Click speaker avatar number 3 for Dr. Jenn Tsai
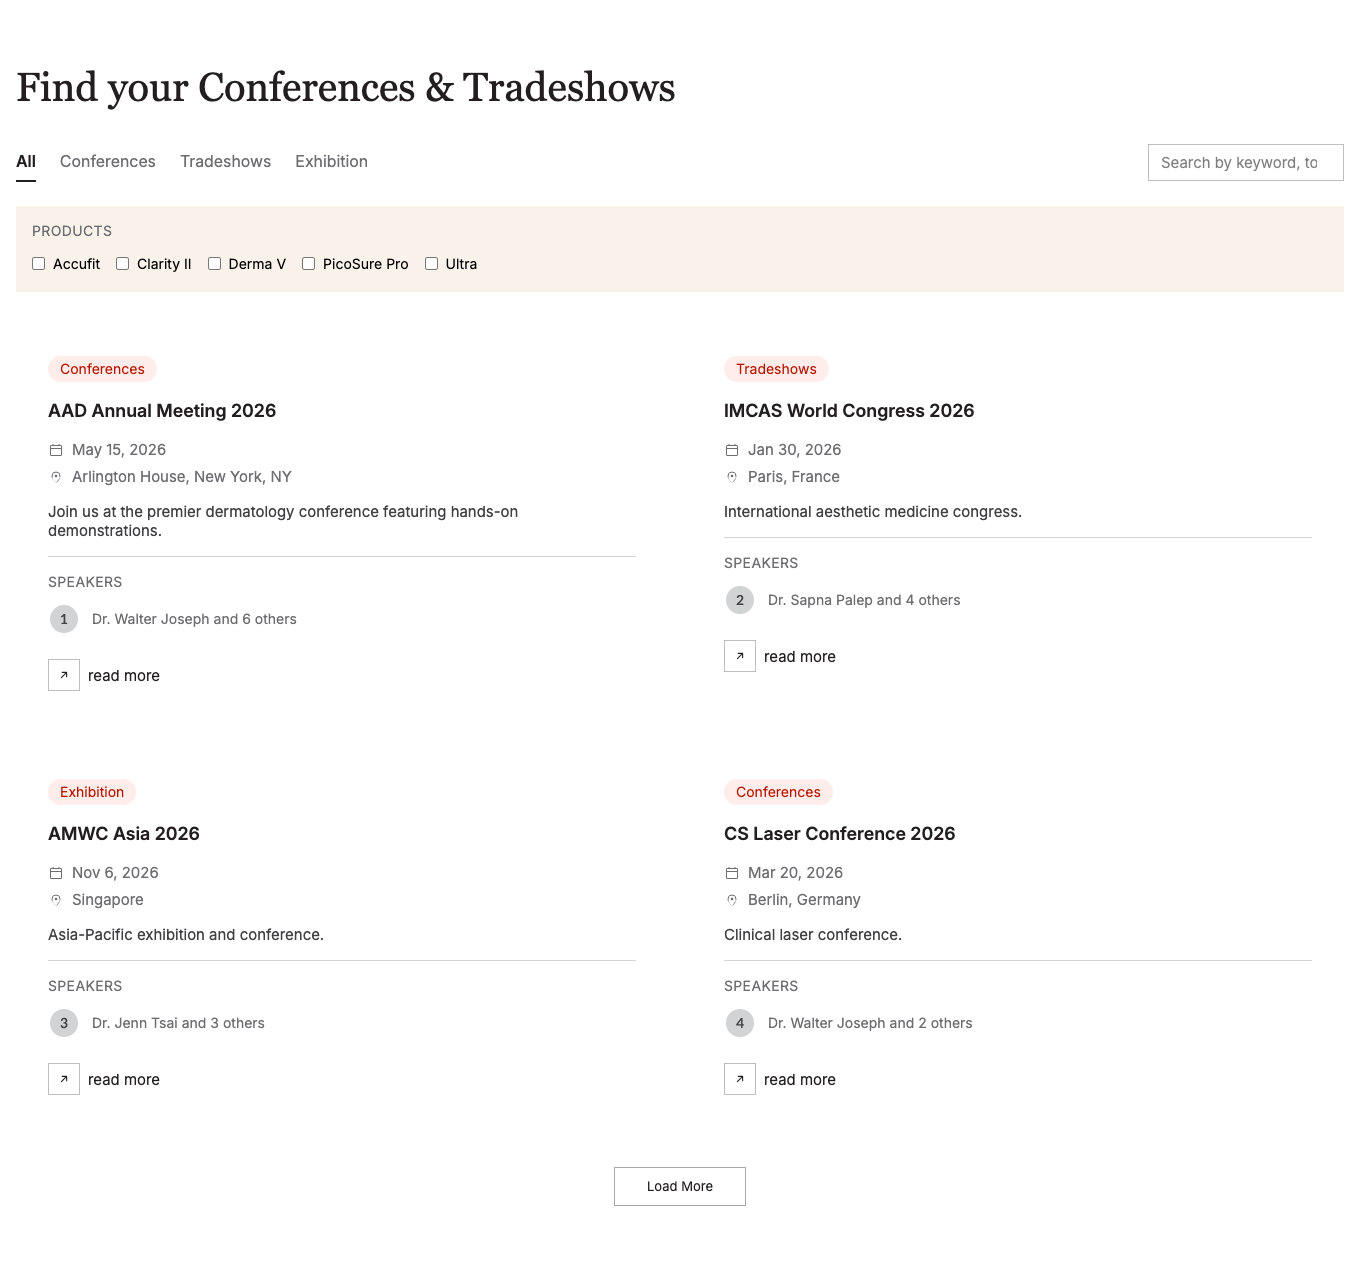The width and height of the screenshot is (1360, 1270). (64, 1023)
